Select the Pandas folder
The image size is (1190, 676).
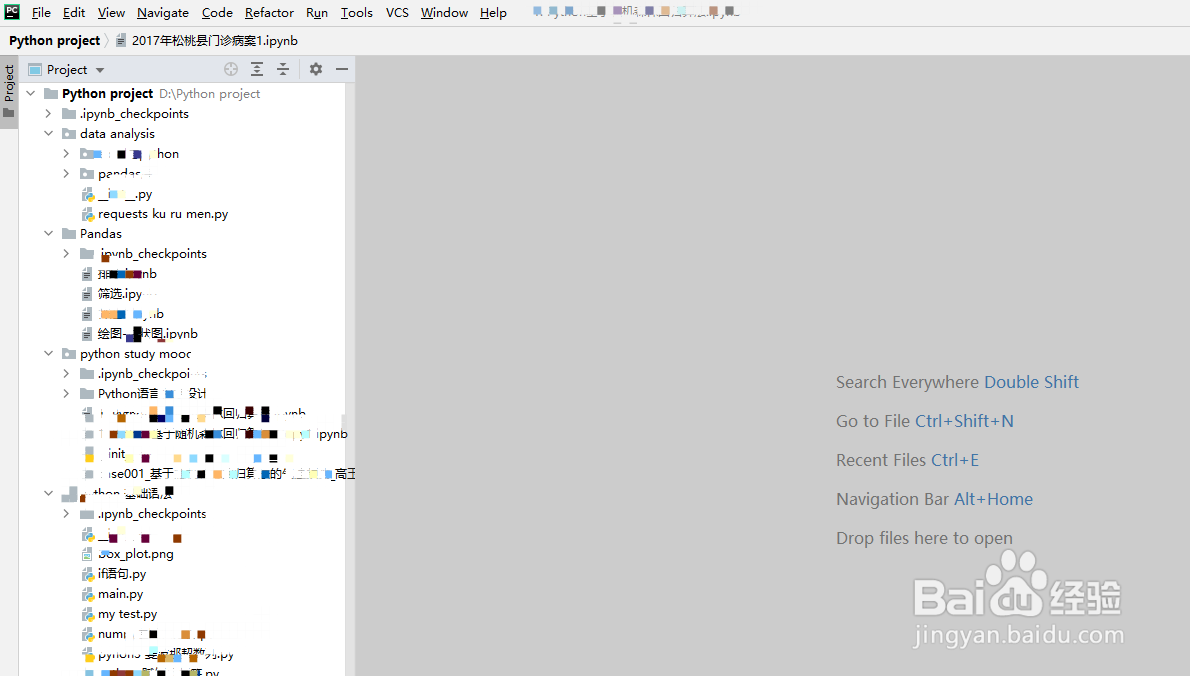coord(100,234)
